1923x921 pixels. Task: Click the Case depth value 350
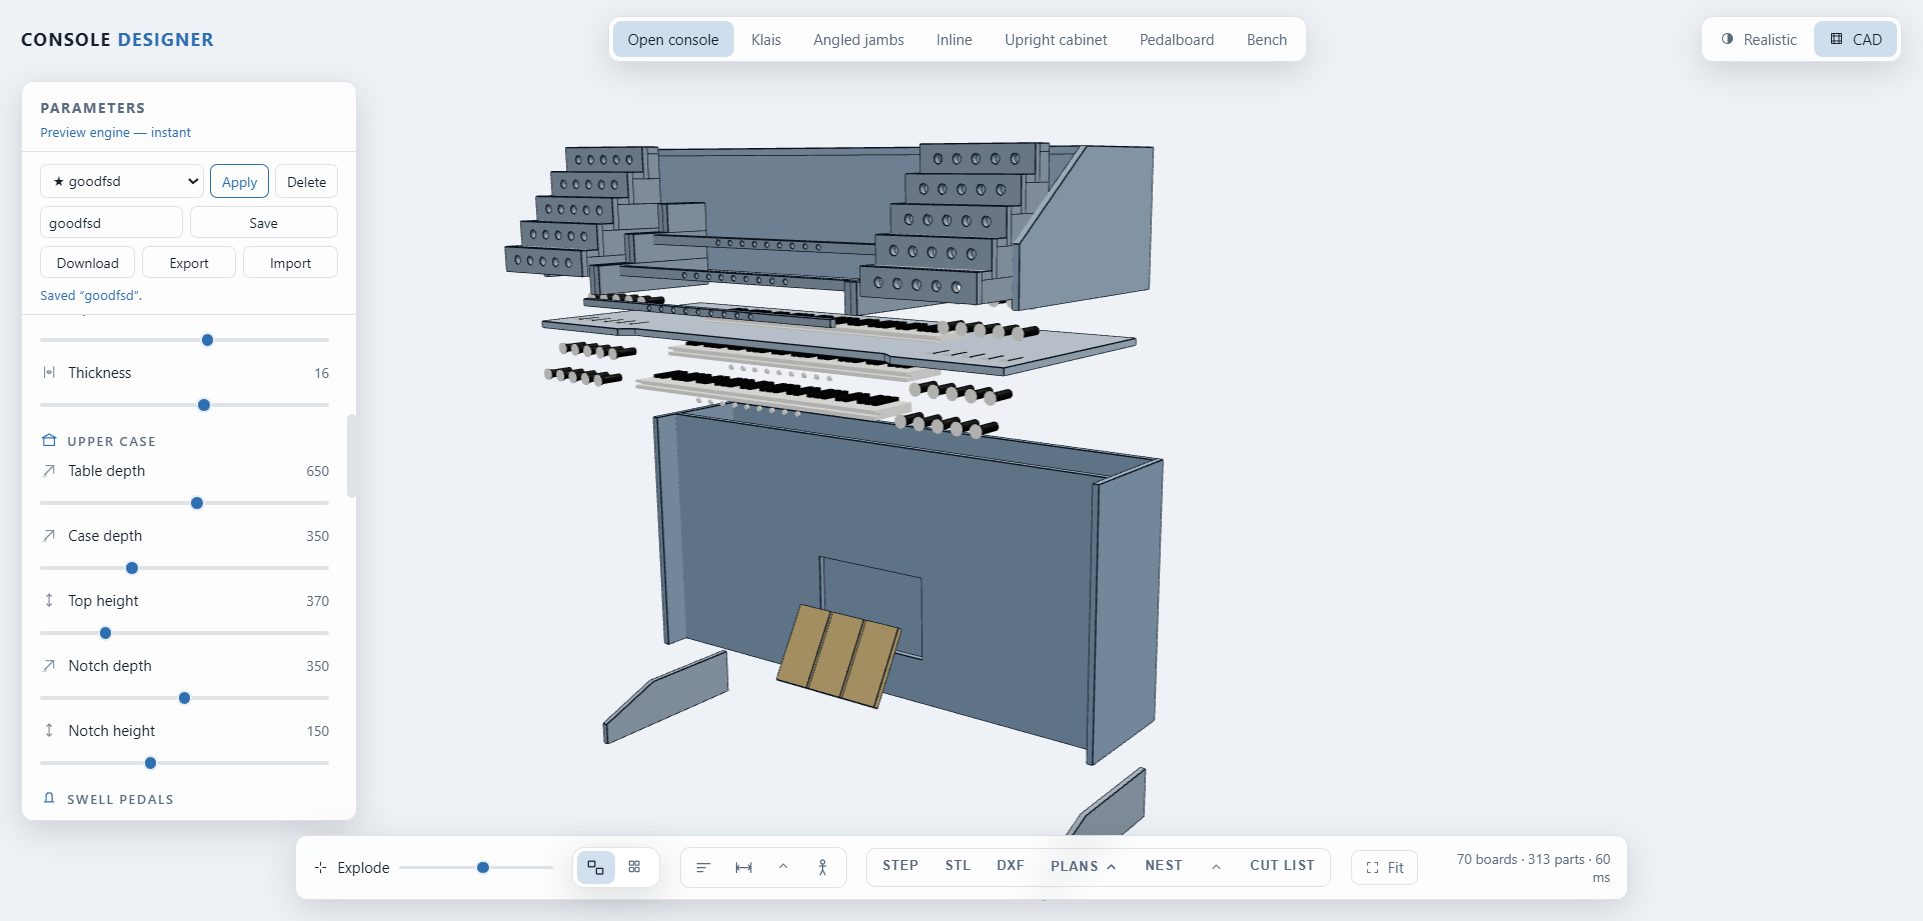coord(317,536)
